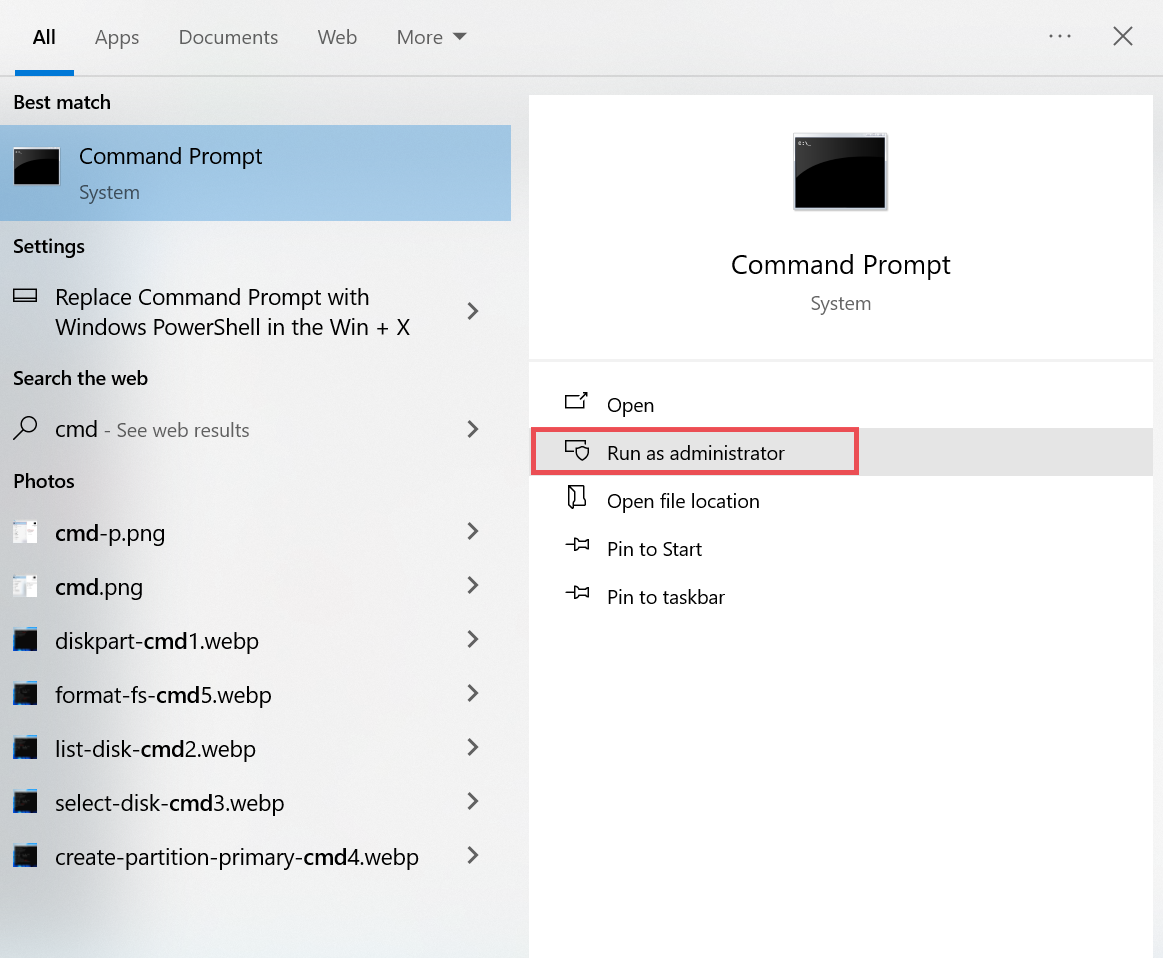Expand chevron for cmd.png
1163x958 pixels.
pos(472,585)
